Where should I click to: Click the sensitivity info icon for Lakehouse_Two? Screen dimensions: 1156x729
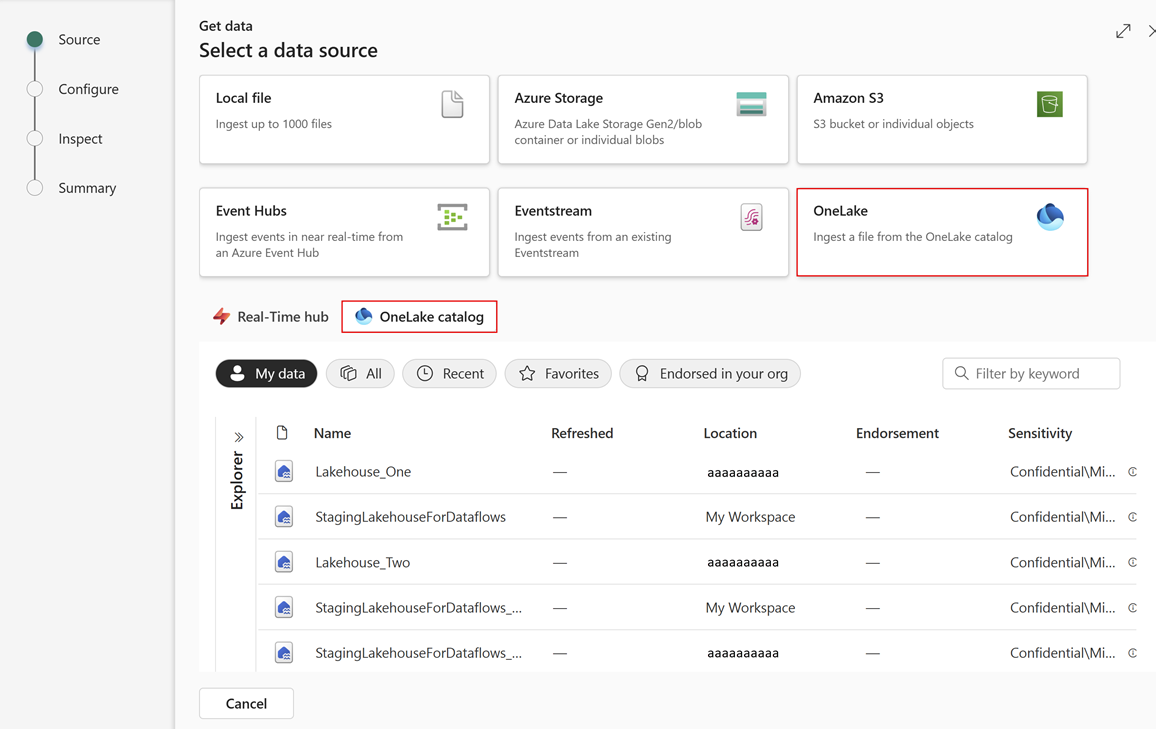coord(1132,562)
